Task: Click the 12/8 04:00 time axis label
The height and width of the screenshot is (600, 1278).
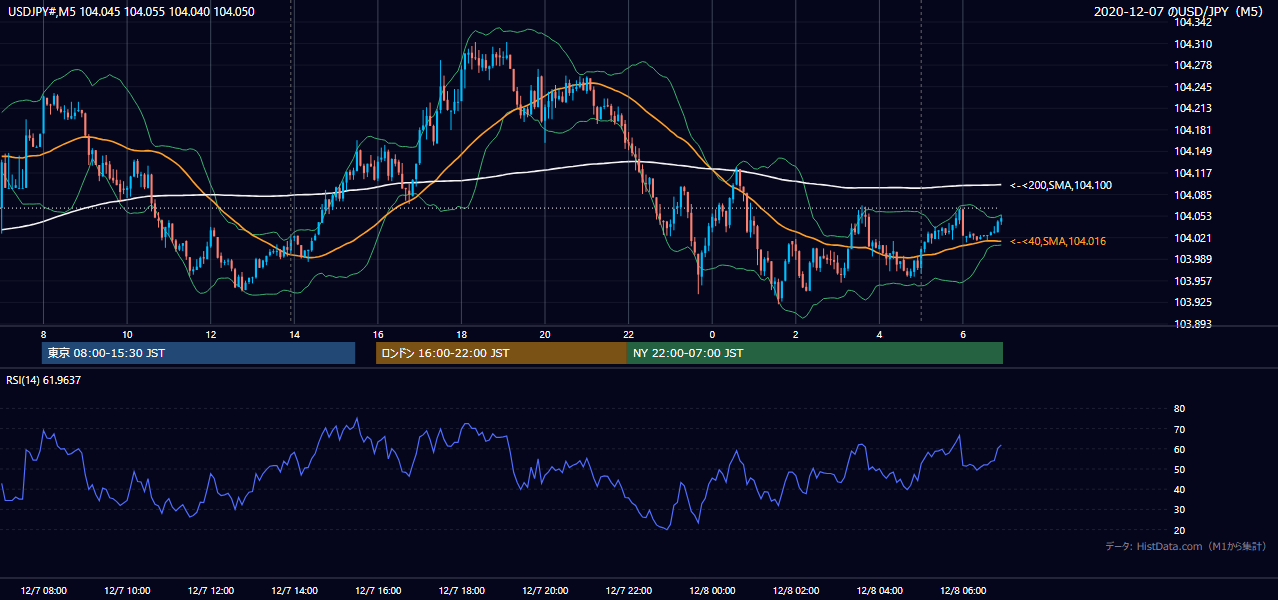Action: (x=880, y=591)
